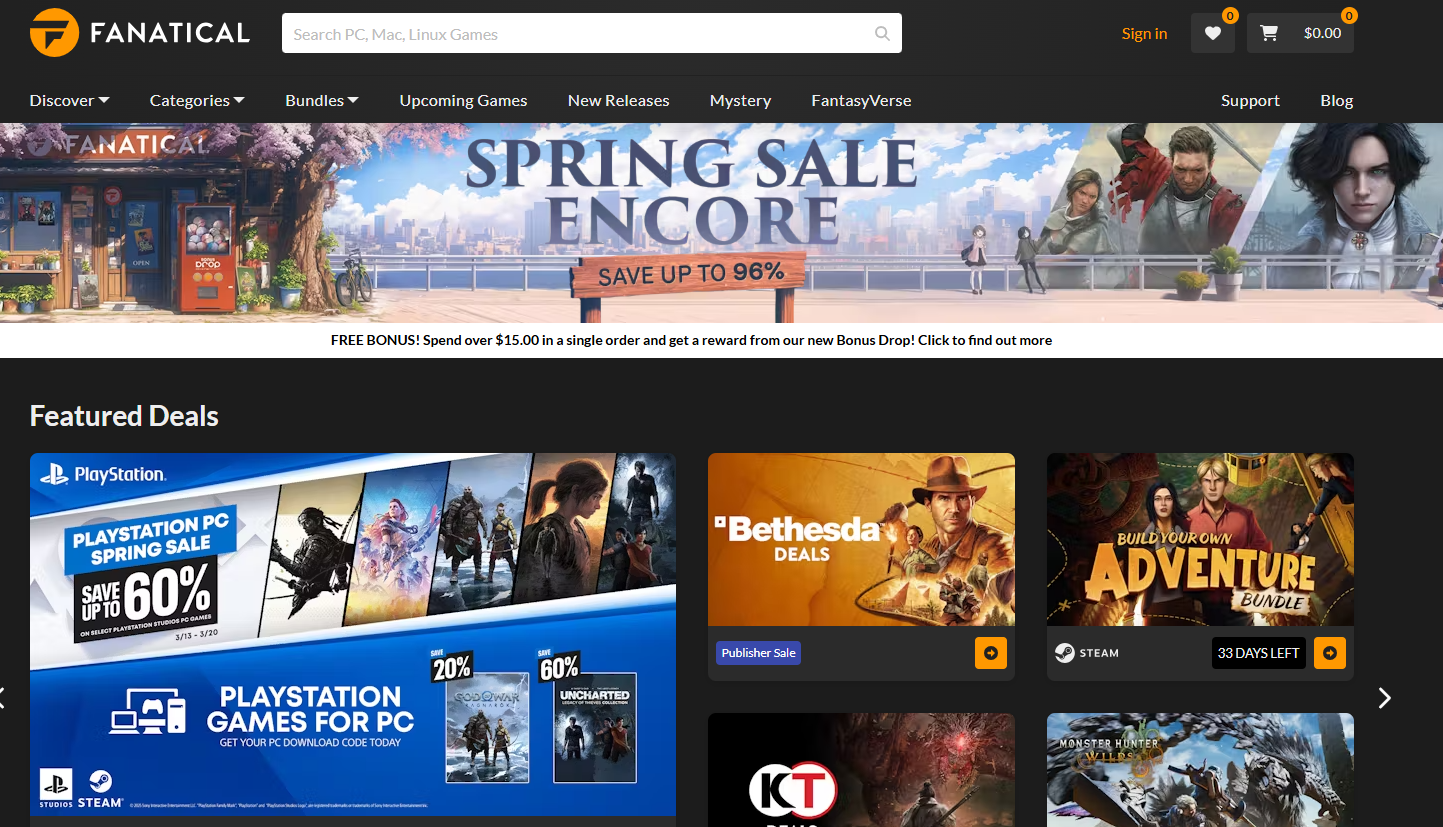Screen dimensions: 1443x827
Task: Open the Mystery menu item
Action: [x=740, y=100]
